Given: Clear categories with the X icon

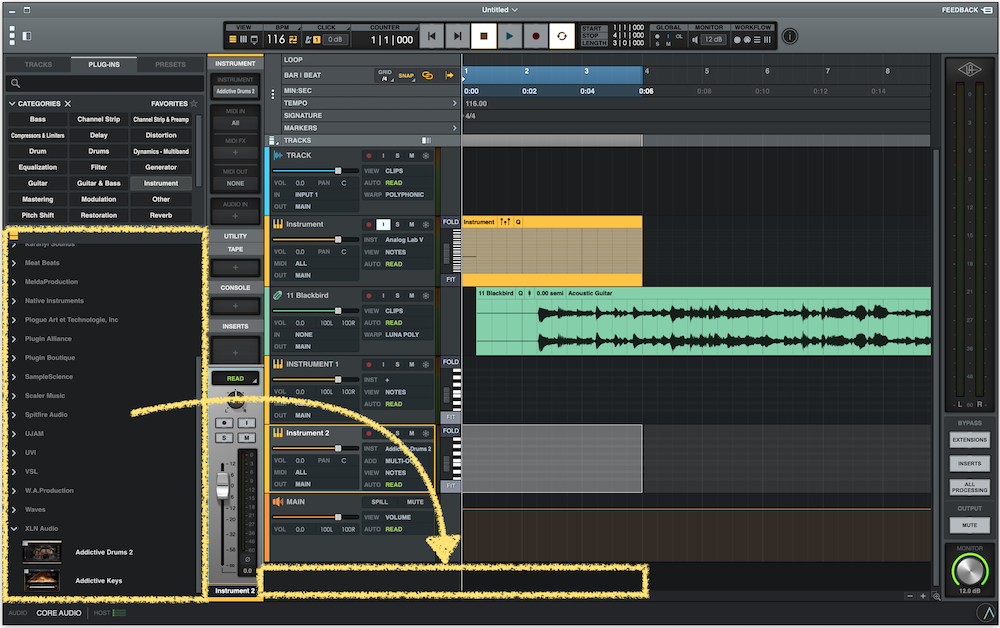Looking at the screenshot, I should (68, 104).
